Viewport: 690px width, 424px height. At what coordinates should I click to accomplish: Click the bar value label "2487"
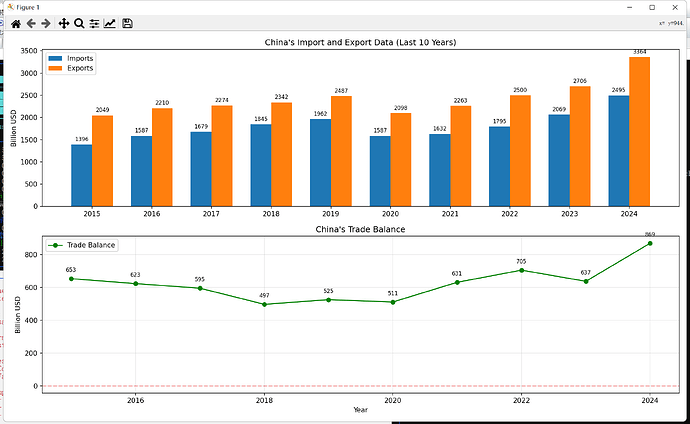click(x=341, y=91)
